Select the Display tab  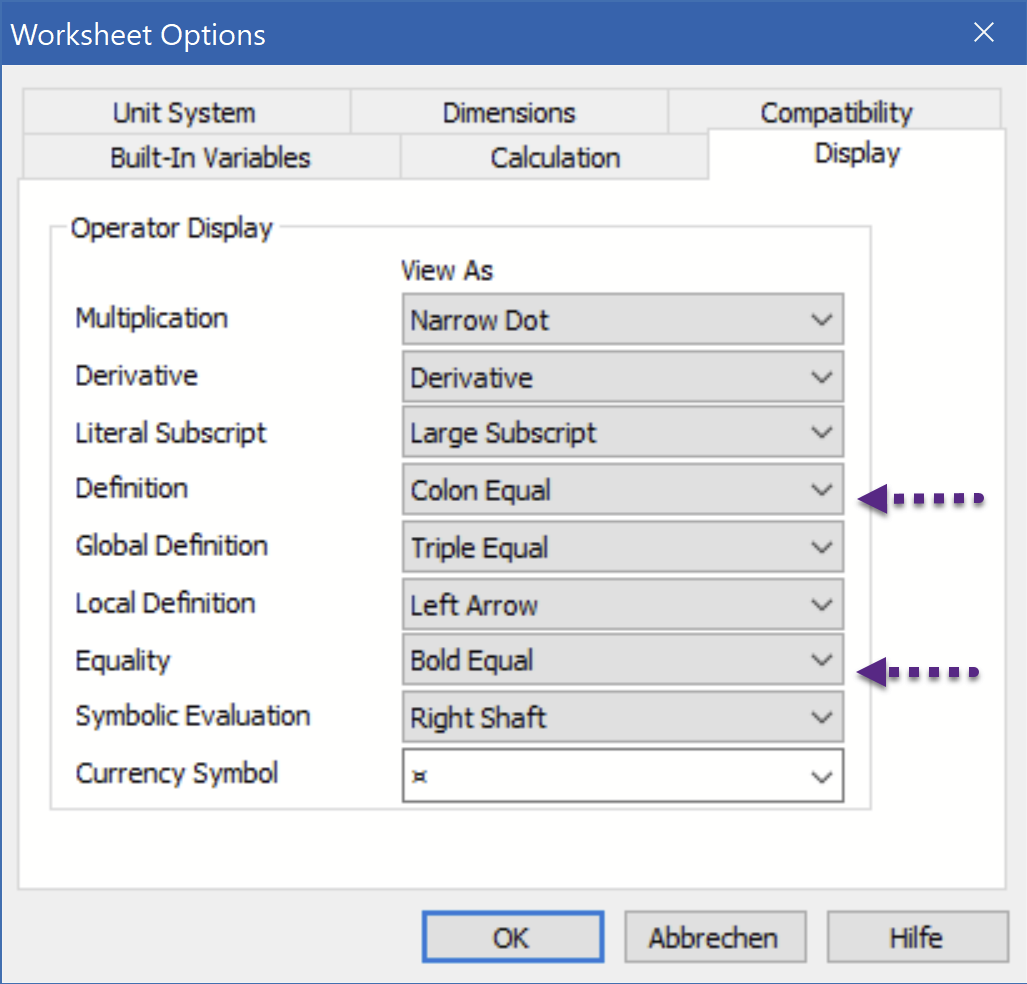pos(857,154)
